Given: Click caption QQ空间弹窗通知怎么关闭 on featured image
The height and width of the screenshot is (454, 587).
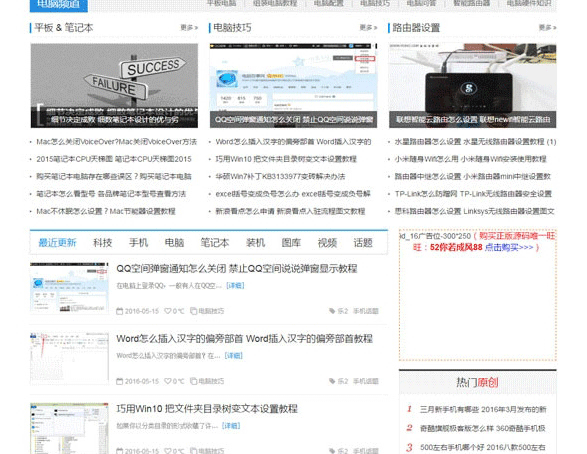Looking at the screenshot, I should click(294, 120).
